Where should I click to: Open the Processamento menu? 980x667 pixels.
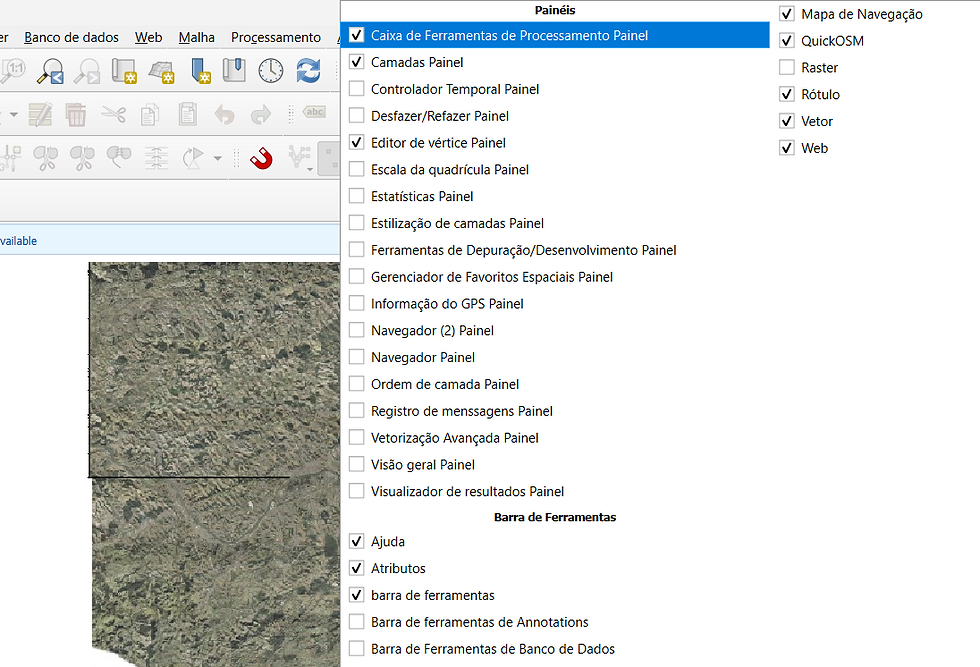pos(276,38)
